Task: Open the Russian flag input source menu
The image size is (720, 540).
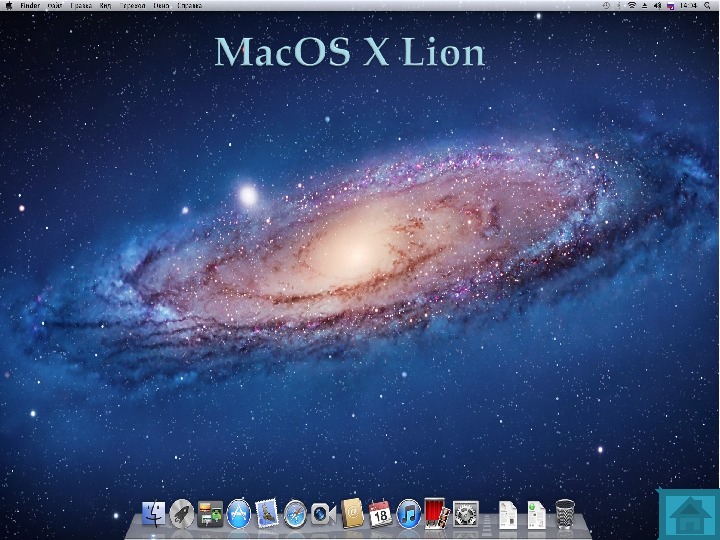Action: 670,6
